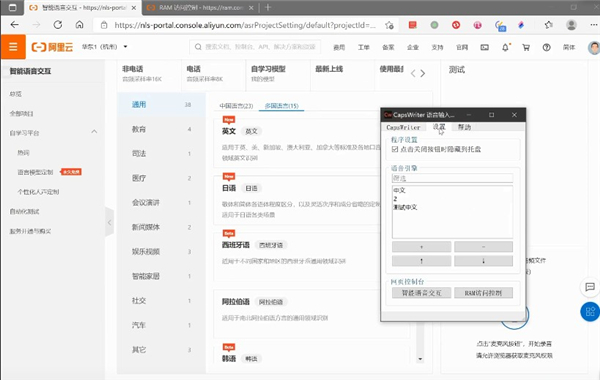This screenshot has width=600, height=380.
Task: Open the region dropdown 华东1
Action: pyautogui.click(x=104, y=47)
